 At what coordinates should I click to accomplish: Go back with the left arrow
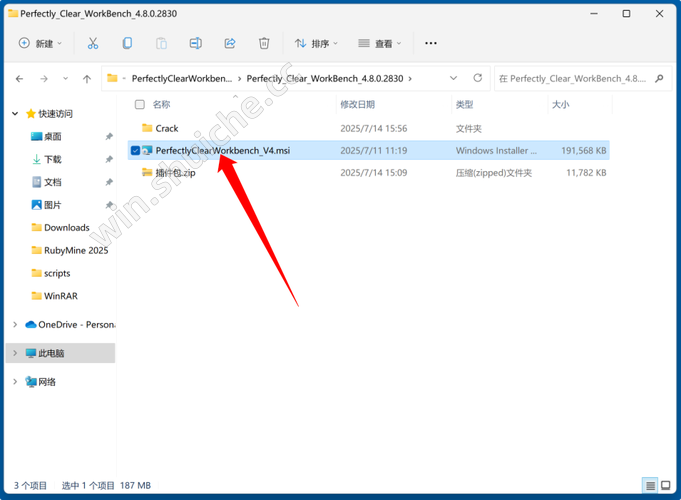point(19,79)
